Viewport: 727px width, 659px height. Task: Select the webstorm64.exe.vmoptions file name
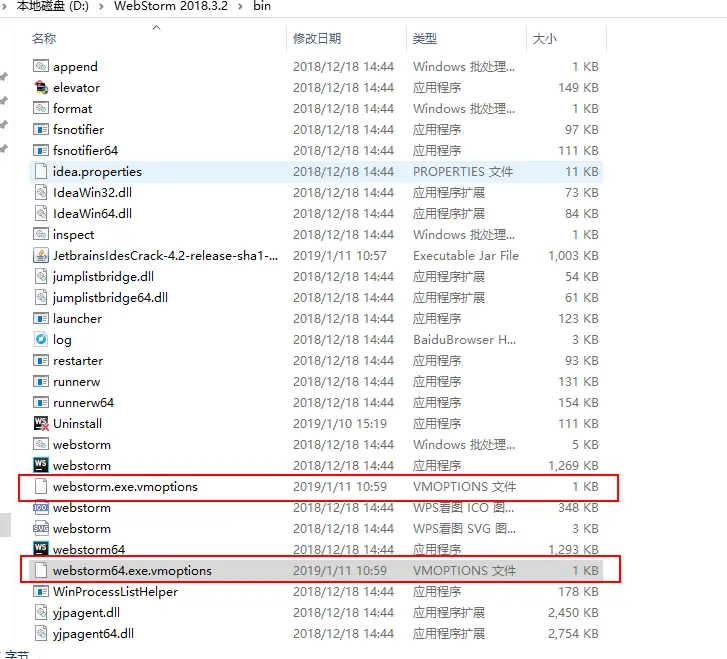(x=132, y=570)
